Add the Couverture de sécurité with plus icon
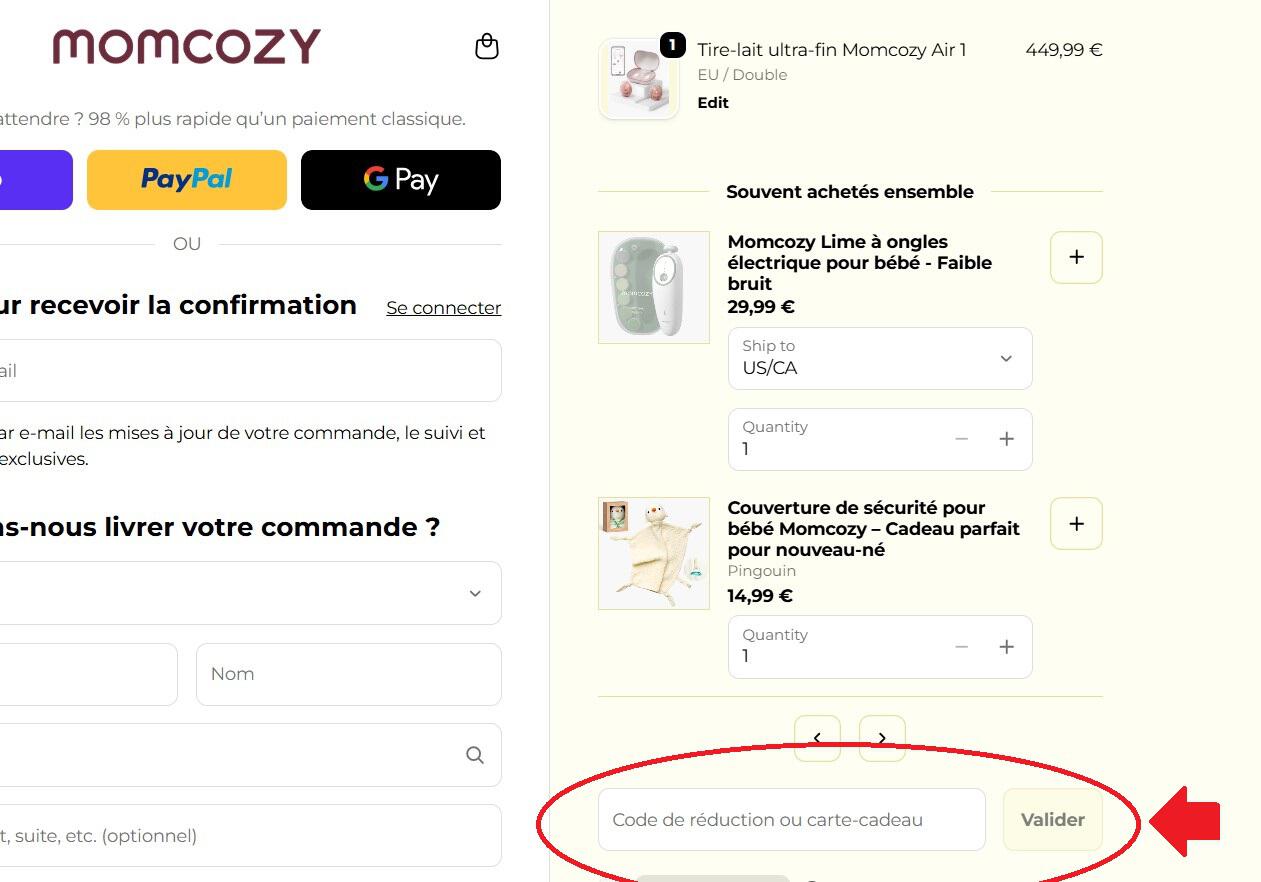This screenshot has height=882, width=1261. click(1075, 523)
